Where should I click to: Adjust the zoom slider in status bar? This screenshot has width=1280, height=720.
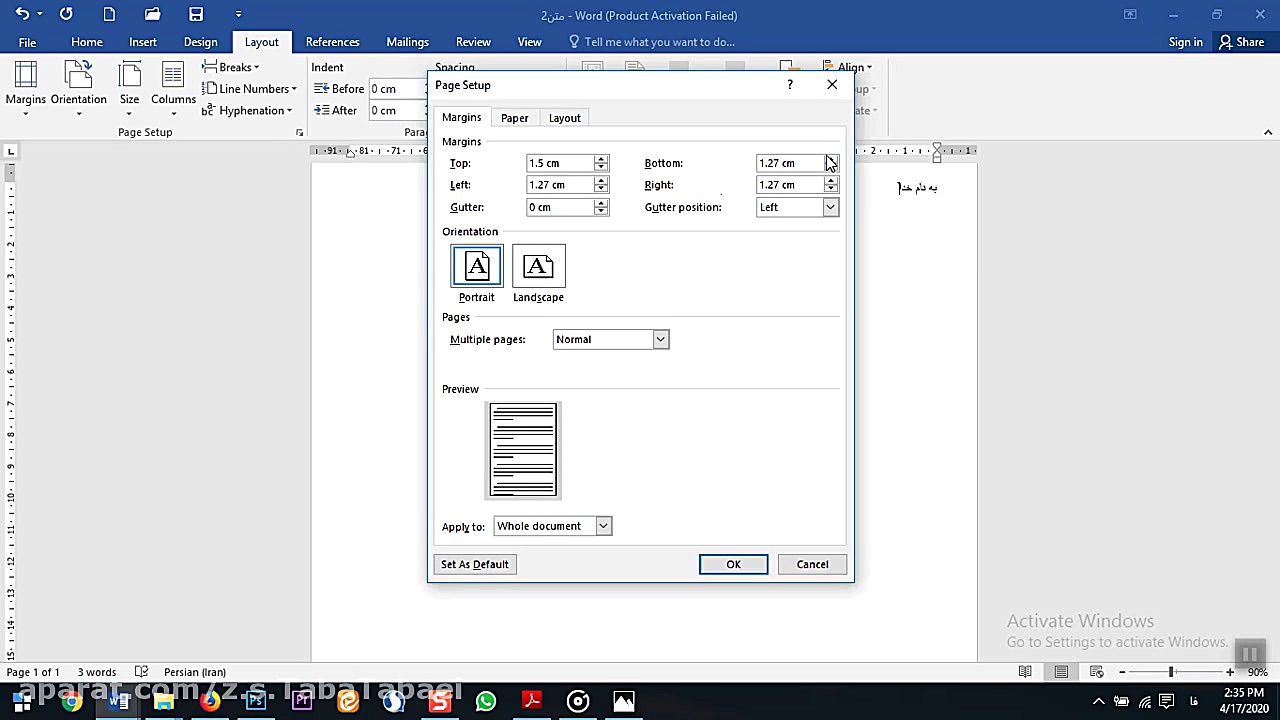(1170, 672)
